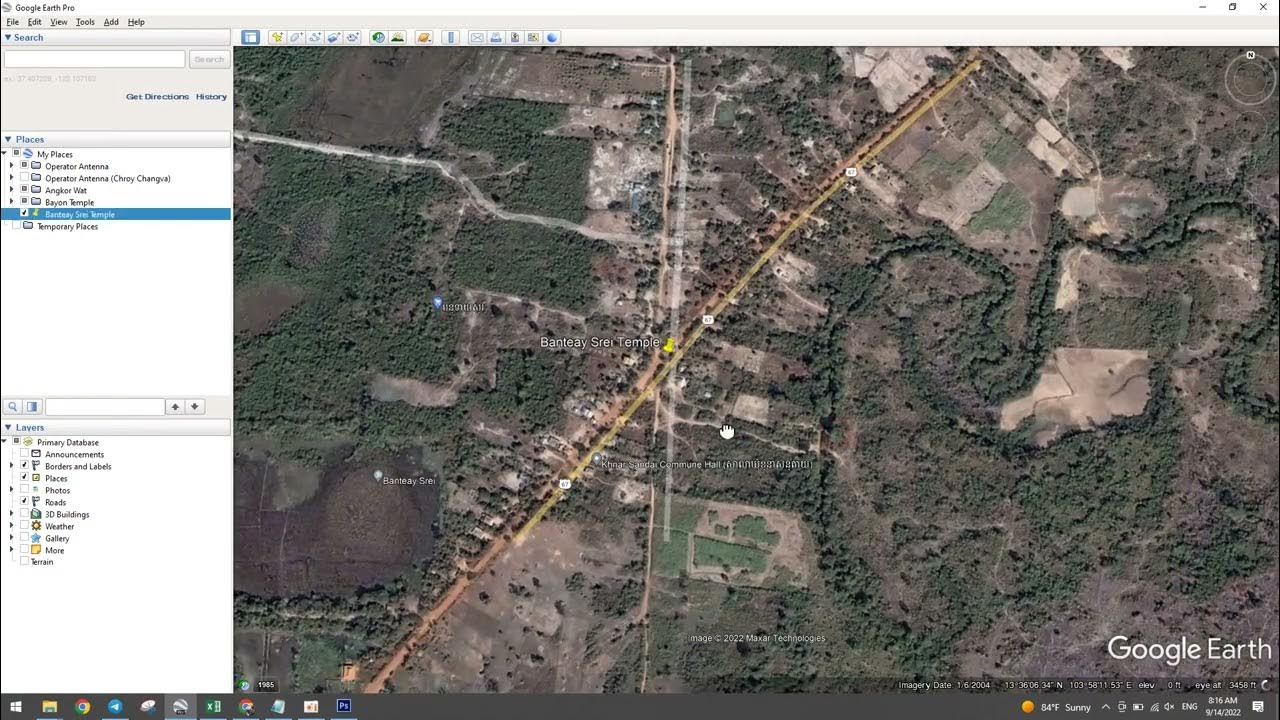
Task: Open Photoshop from the Windows taskbar
Action: [343, 706]
